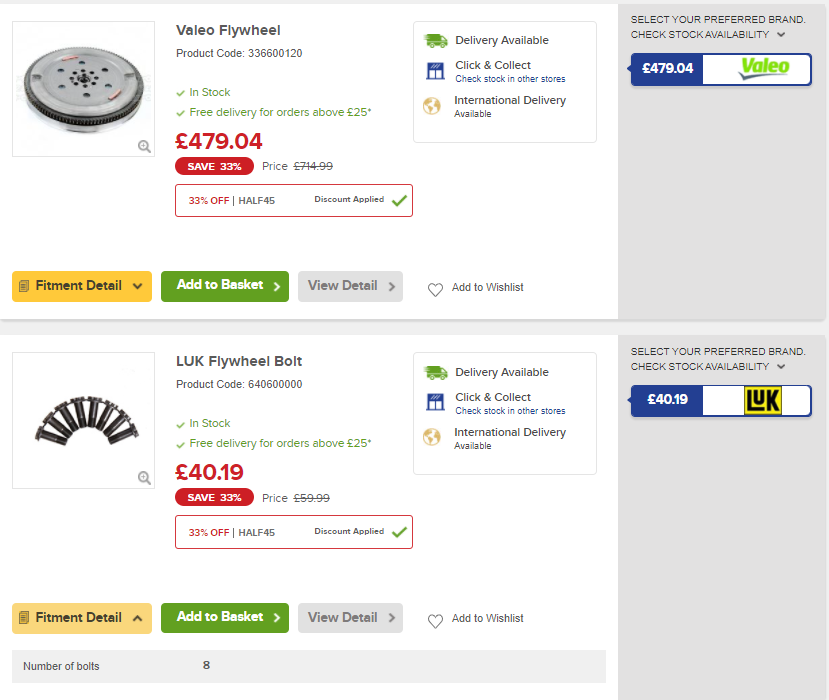Open the LUK Flywheel Bolt product thumbnail
The image size is (829, 700).
click(82, 419)
